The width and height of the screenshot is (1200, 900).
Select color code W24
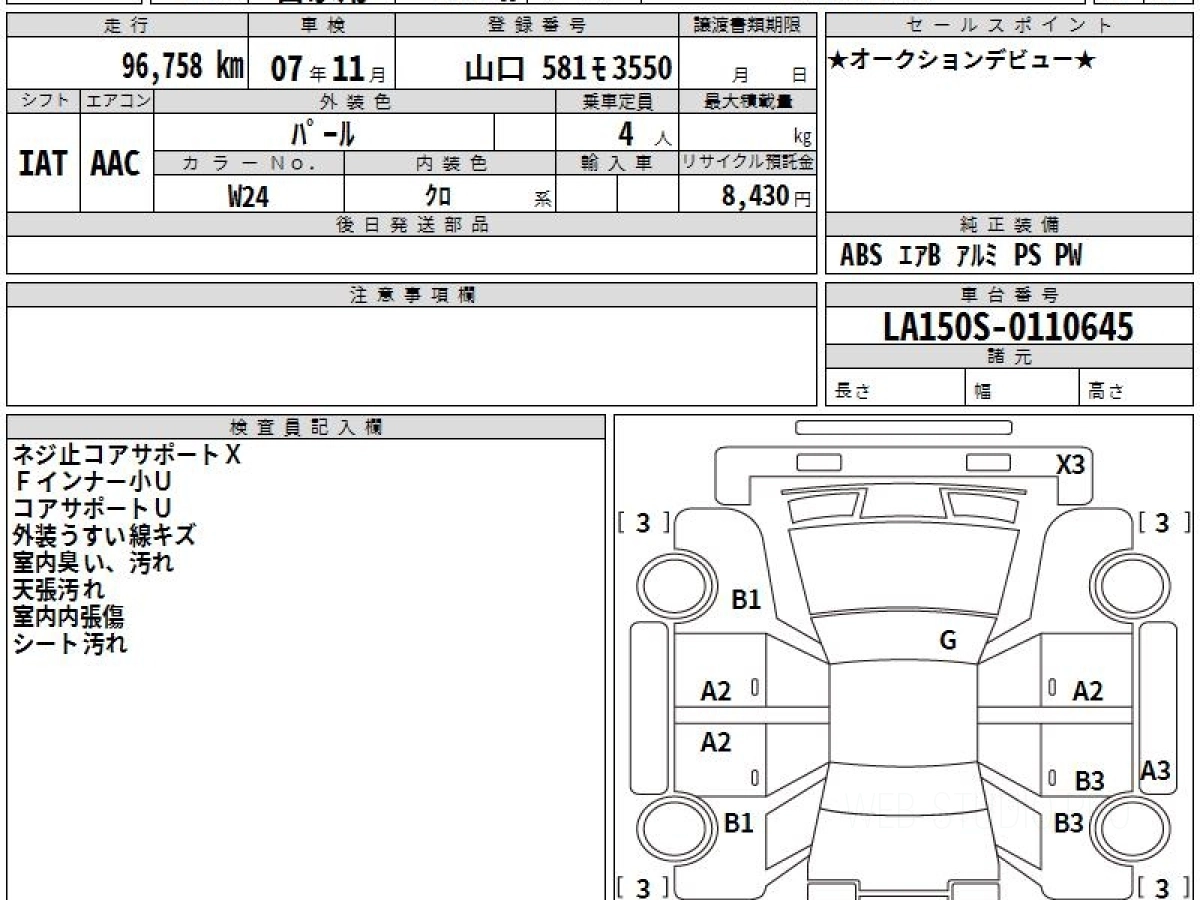click(x=248, y=196)
